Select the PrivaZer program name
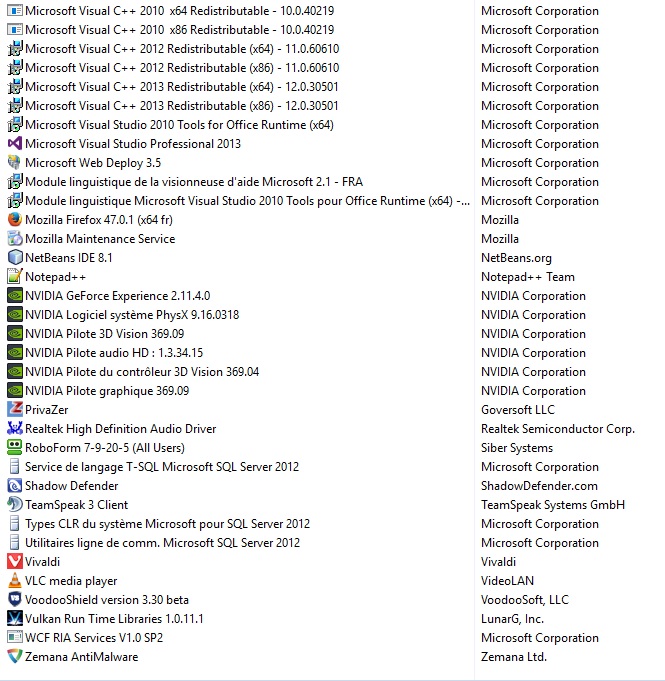This screenshot has height=681, width=665. tap(46, 410)
